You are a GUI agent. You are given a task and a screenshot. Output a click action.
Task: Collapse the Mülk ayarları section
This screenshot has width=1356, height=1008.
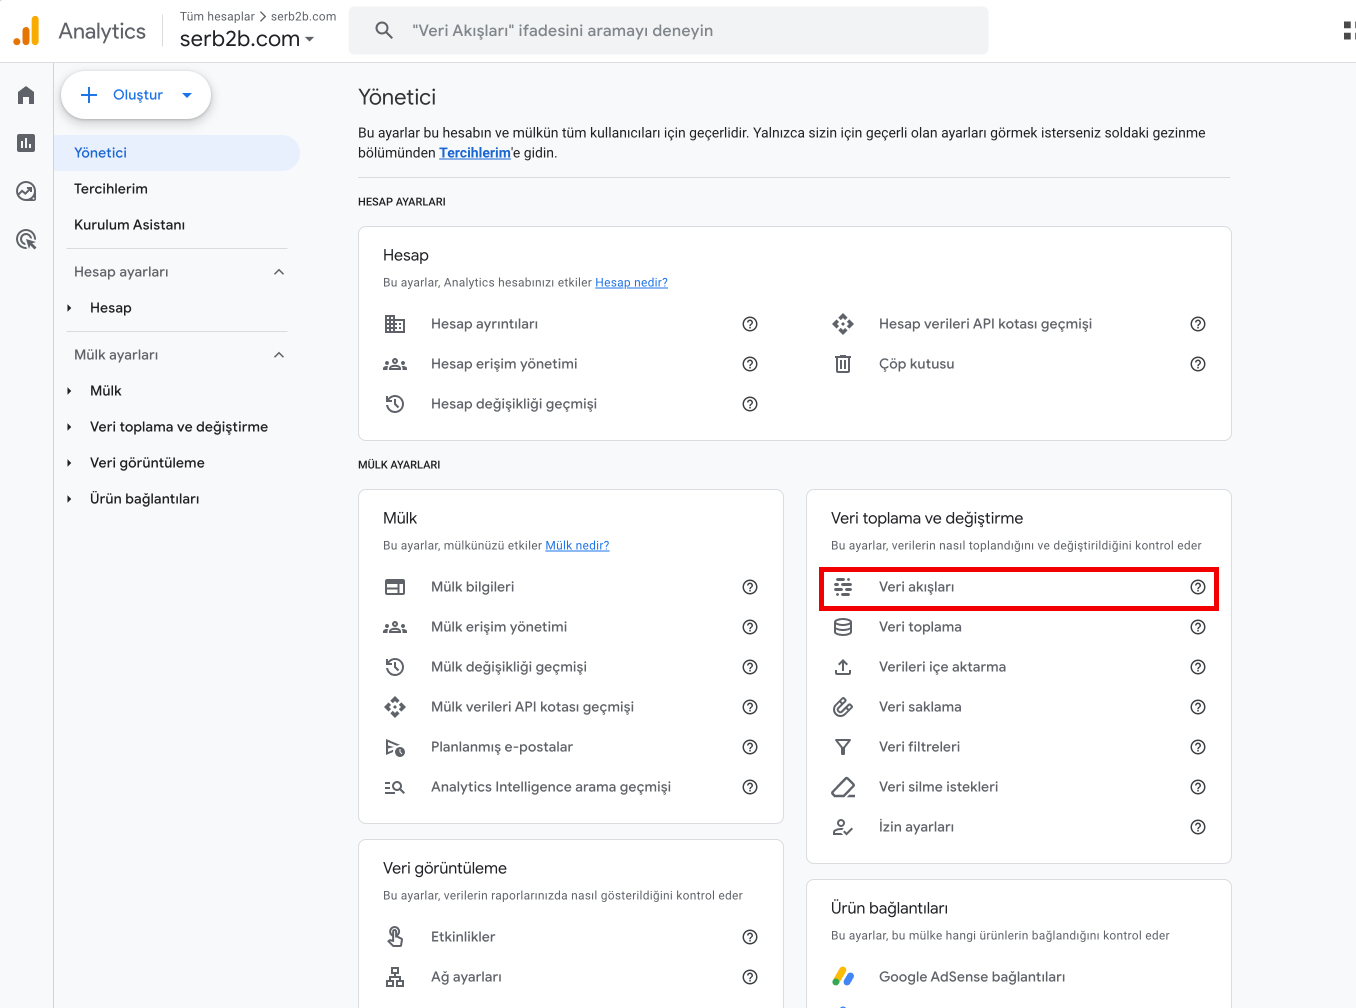click(279, 355)
